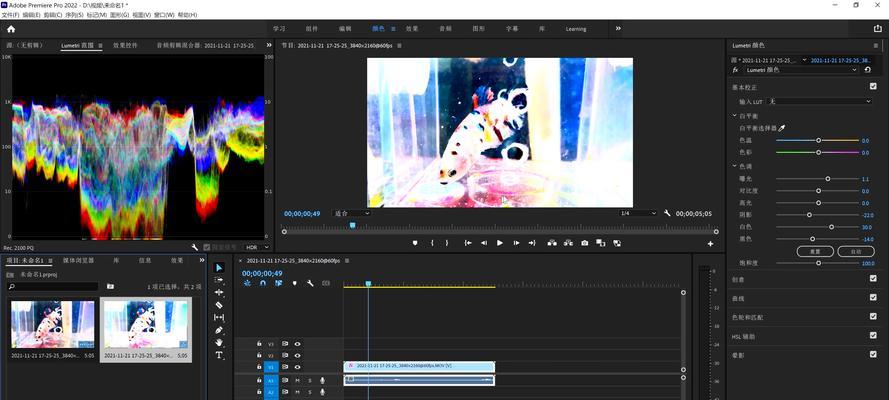Open the Lumetri 颜色 effect dropdown

tap(801, 70)
